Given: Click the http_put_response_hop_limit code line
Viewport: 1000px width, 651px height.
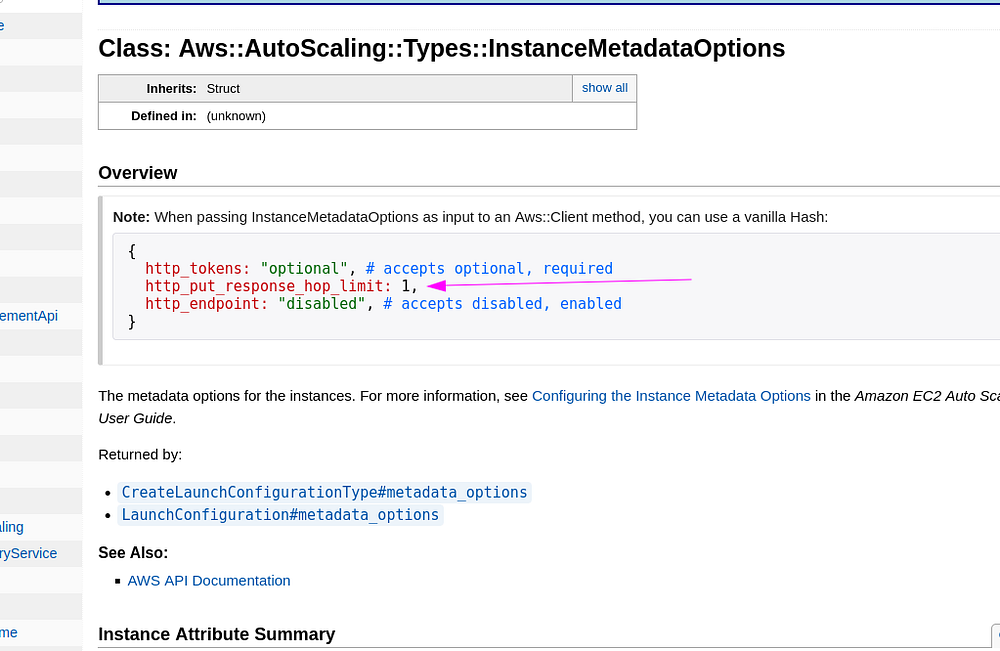Looking at the screenshot, I should click(x=281, y=286).
